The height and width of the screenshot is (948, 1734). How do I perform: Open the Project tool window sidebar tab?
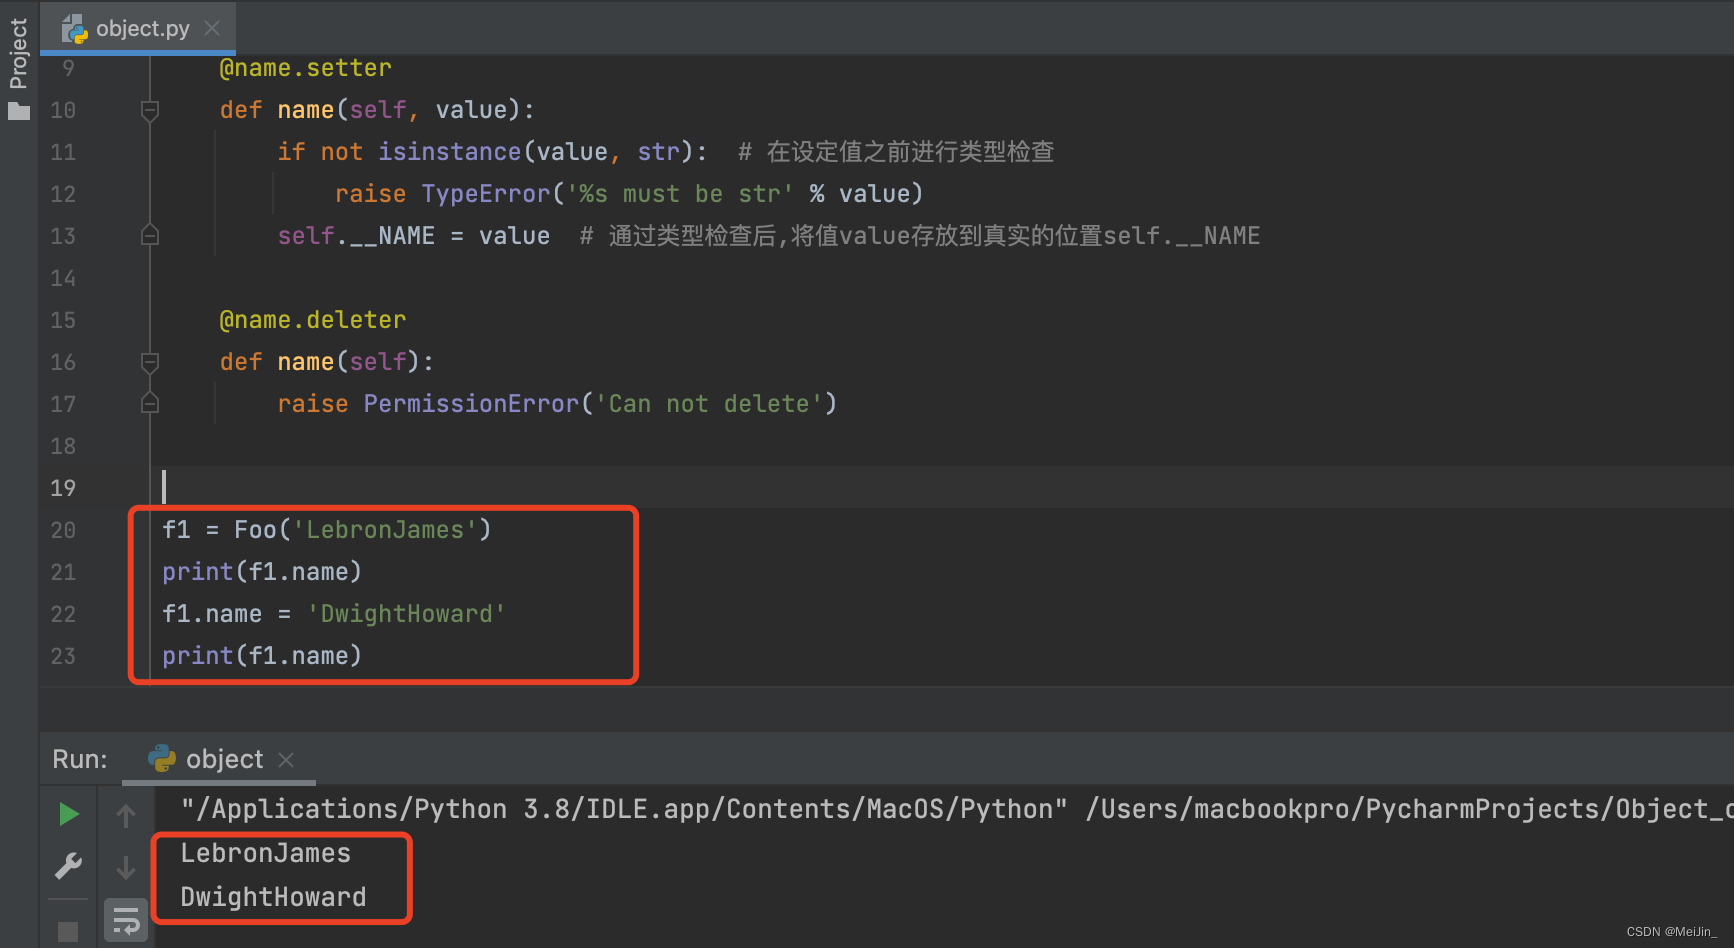click(x=18, y=54)
